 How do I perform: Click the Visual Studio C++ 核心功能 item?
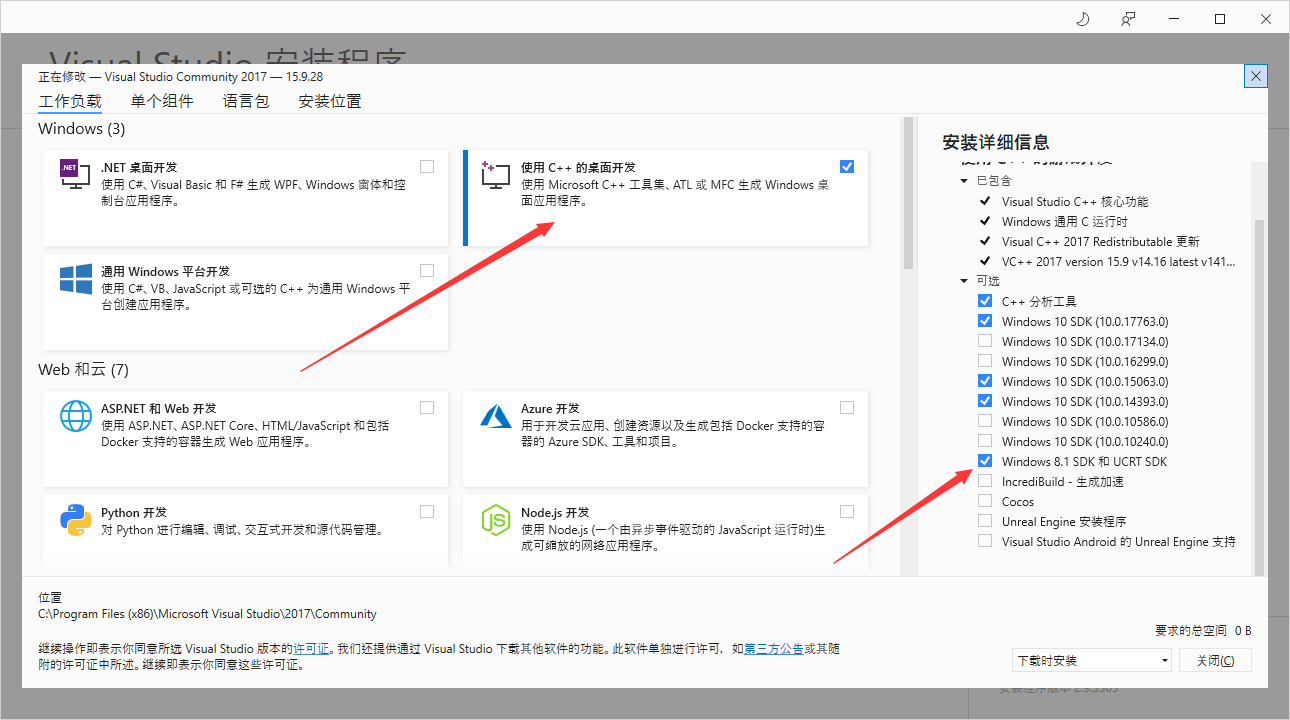point(1075,201)
